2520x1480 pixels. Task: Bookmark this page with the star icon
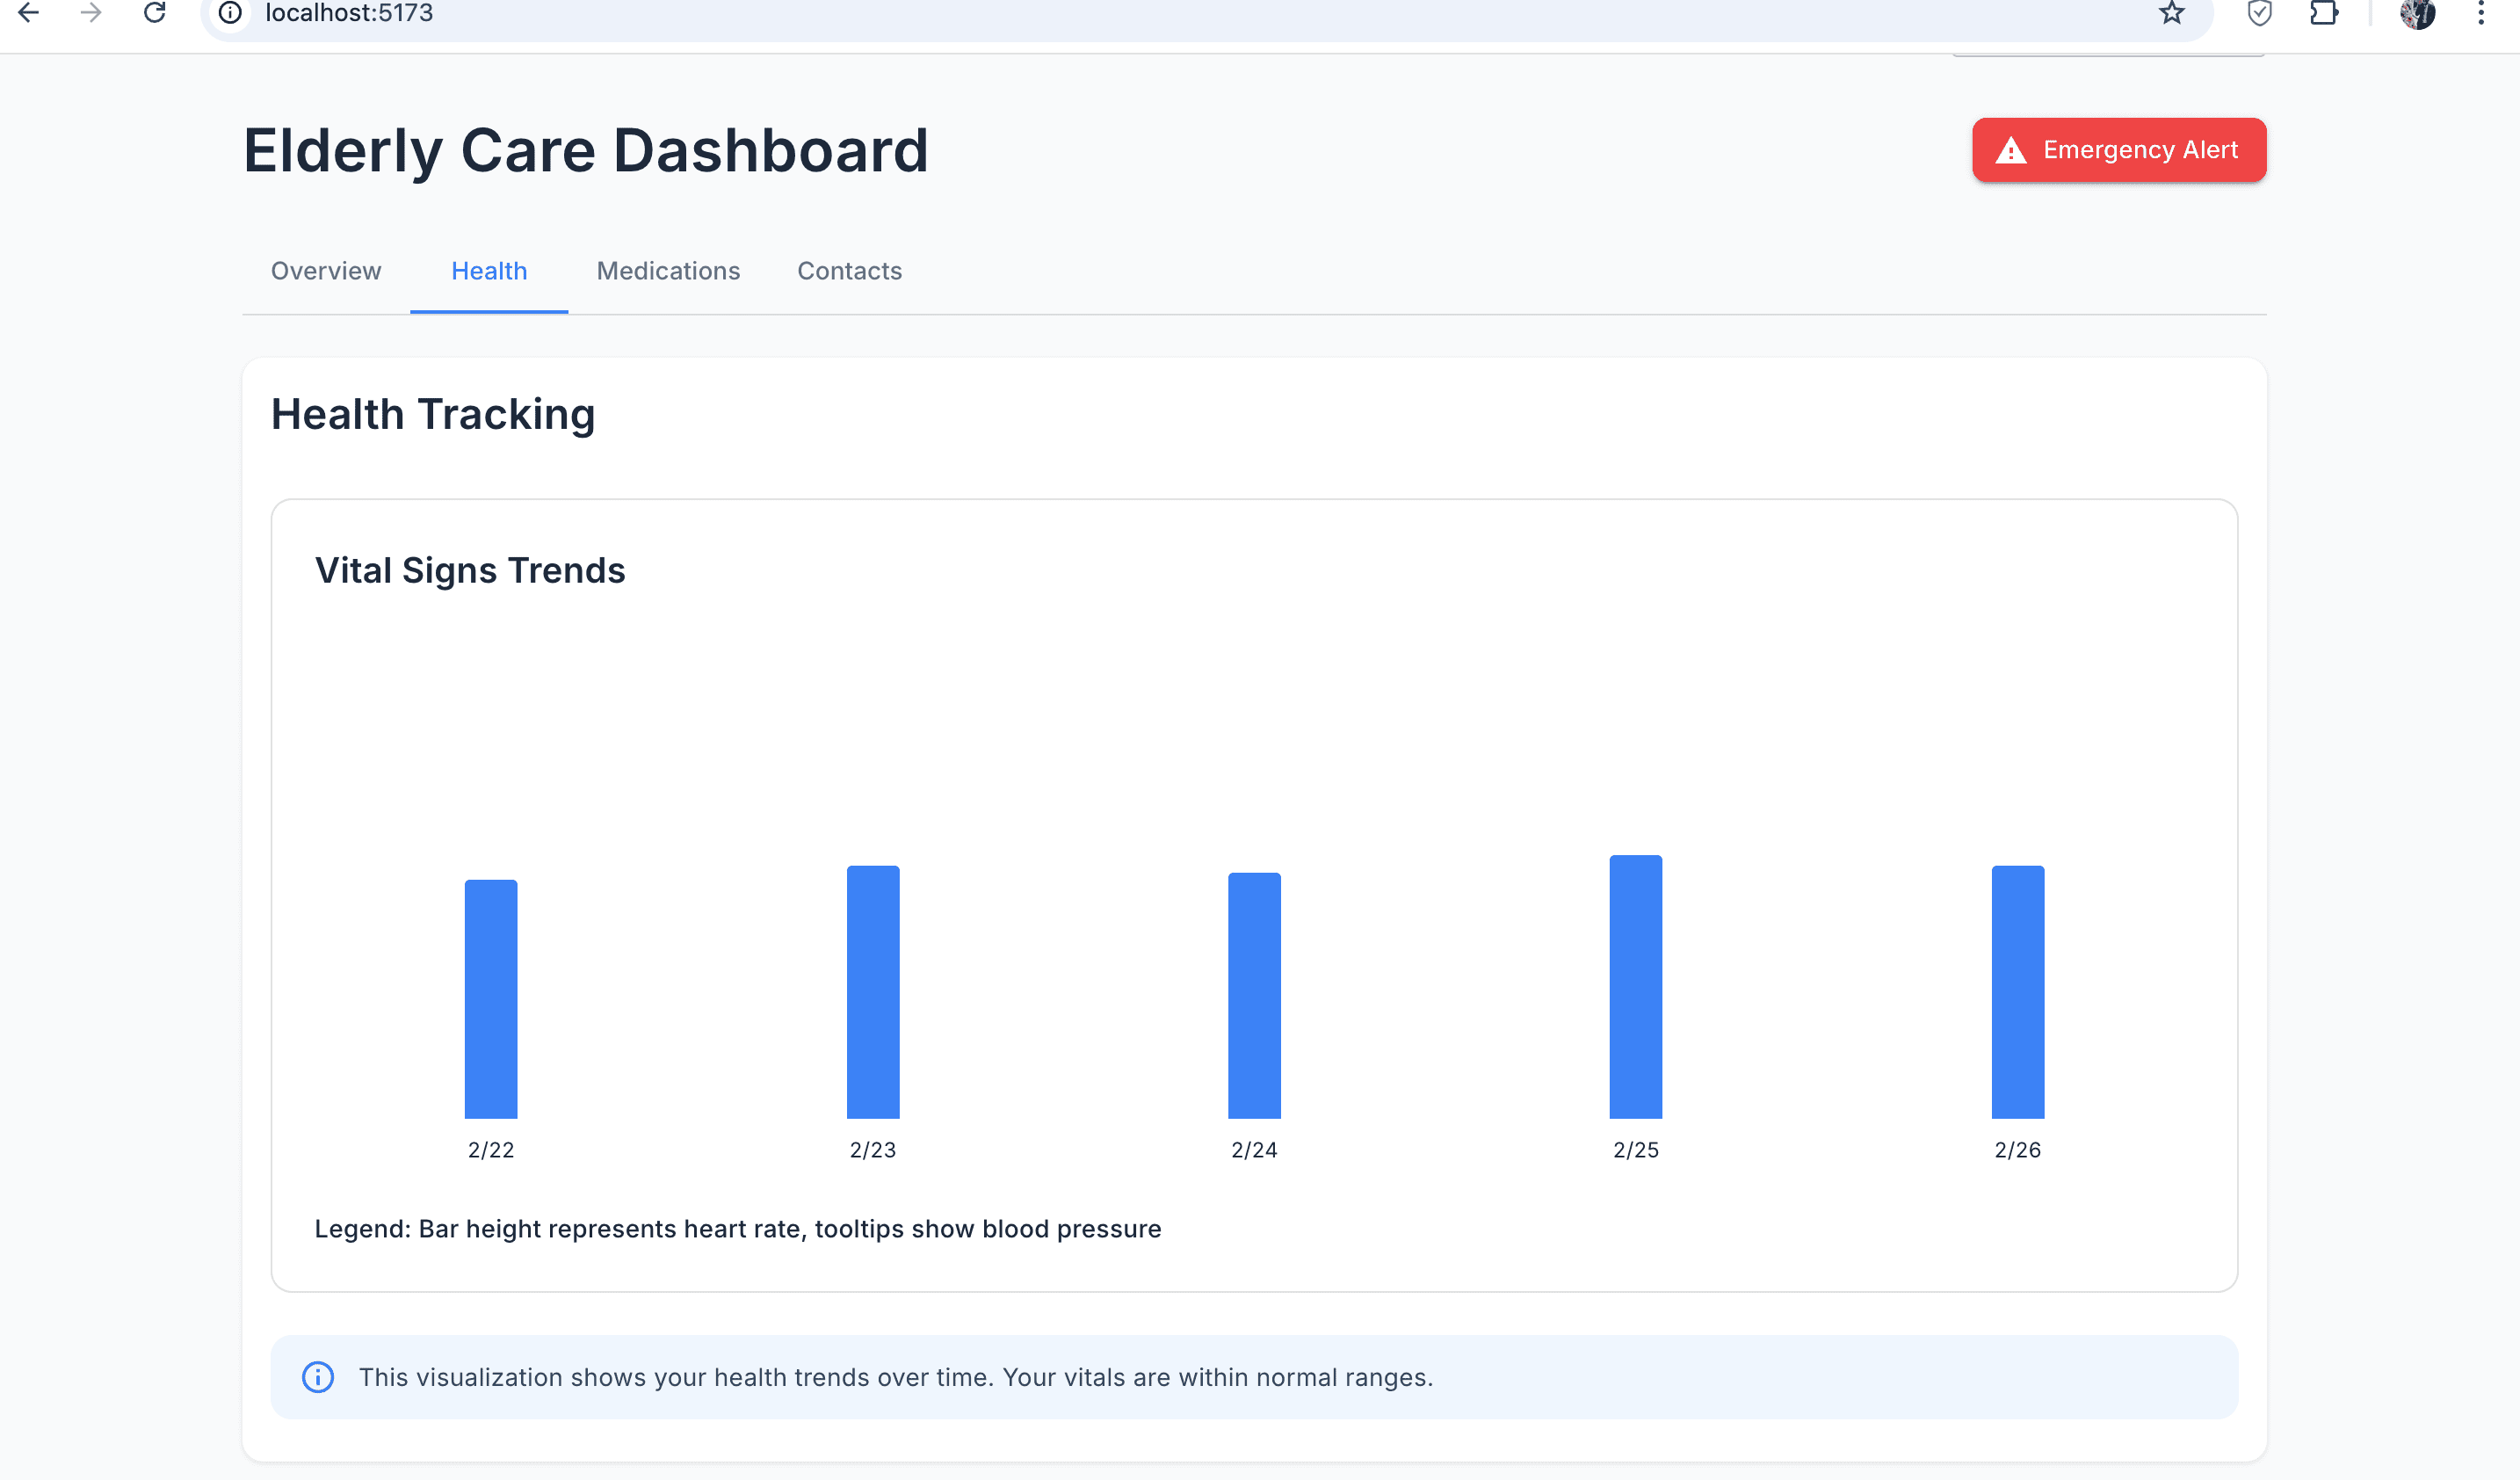coord(2171,13)
